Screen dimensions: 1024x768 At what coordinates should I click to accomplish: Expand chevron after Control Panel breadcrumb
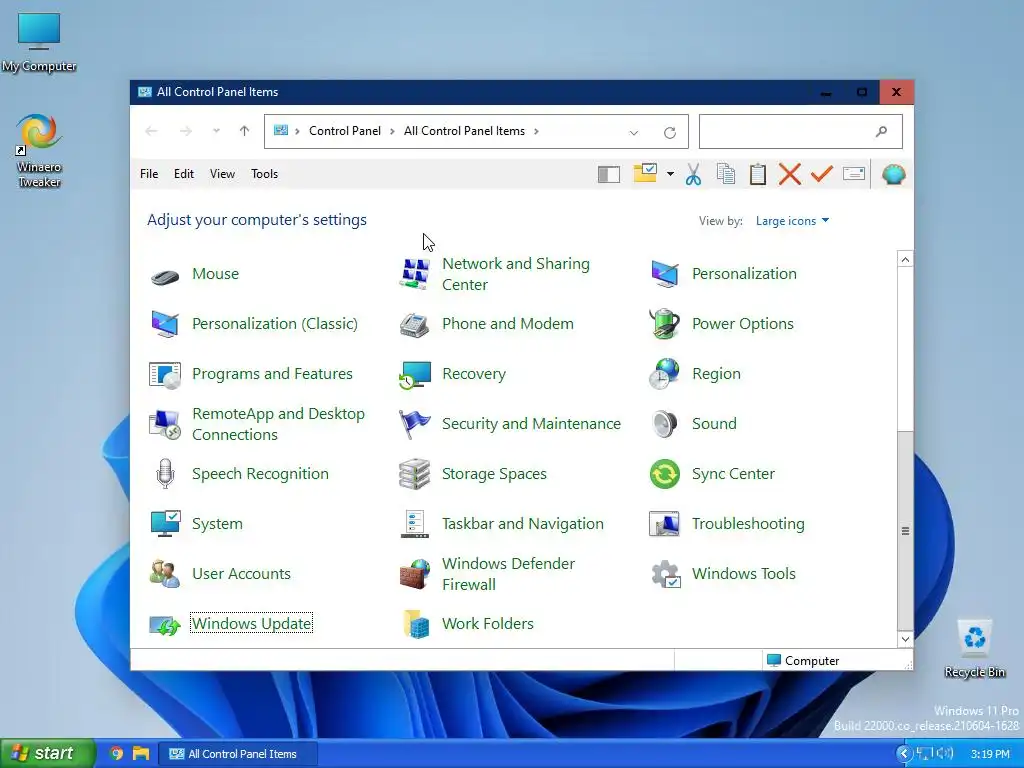pos(392,131)
